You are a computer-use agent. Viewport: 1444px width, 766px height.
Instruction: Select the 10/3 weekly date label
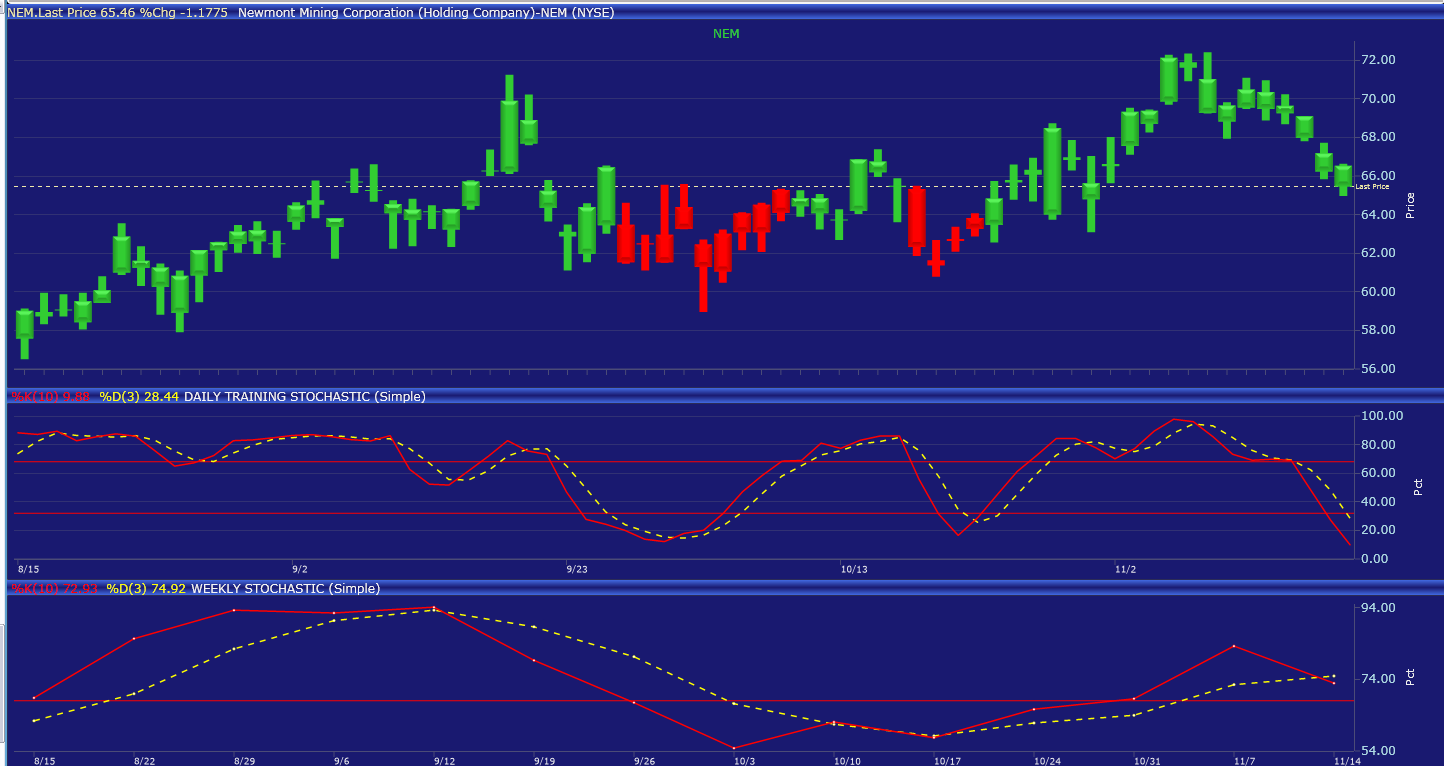pos(745,761)
